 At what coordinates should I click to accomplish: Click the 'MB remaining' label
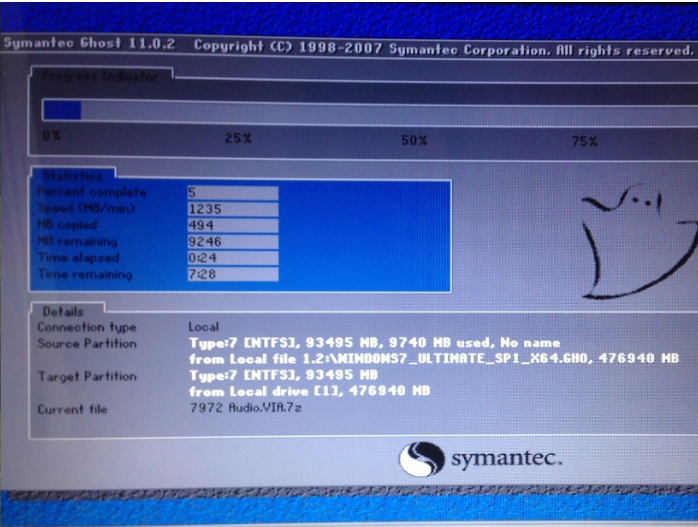pyautogui.click(x=77, y=241)
